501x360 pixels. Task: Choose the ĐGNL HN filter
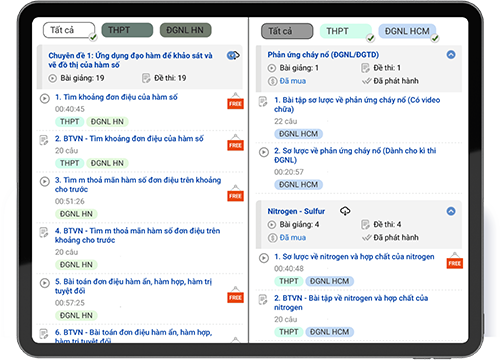tap(185, 30)
